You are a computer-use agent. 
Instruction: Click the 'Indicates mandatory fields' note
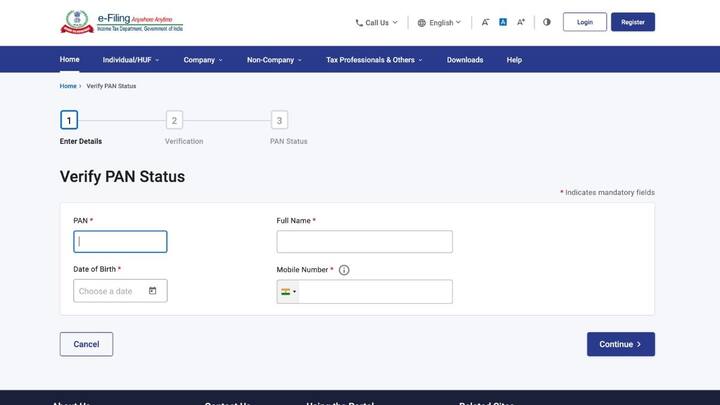tap(609, 192)
